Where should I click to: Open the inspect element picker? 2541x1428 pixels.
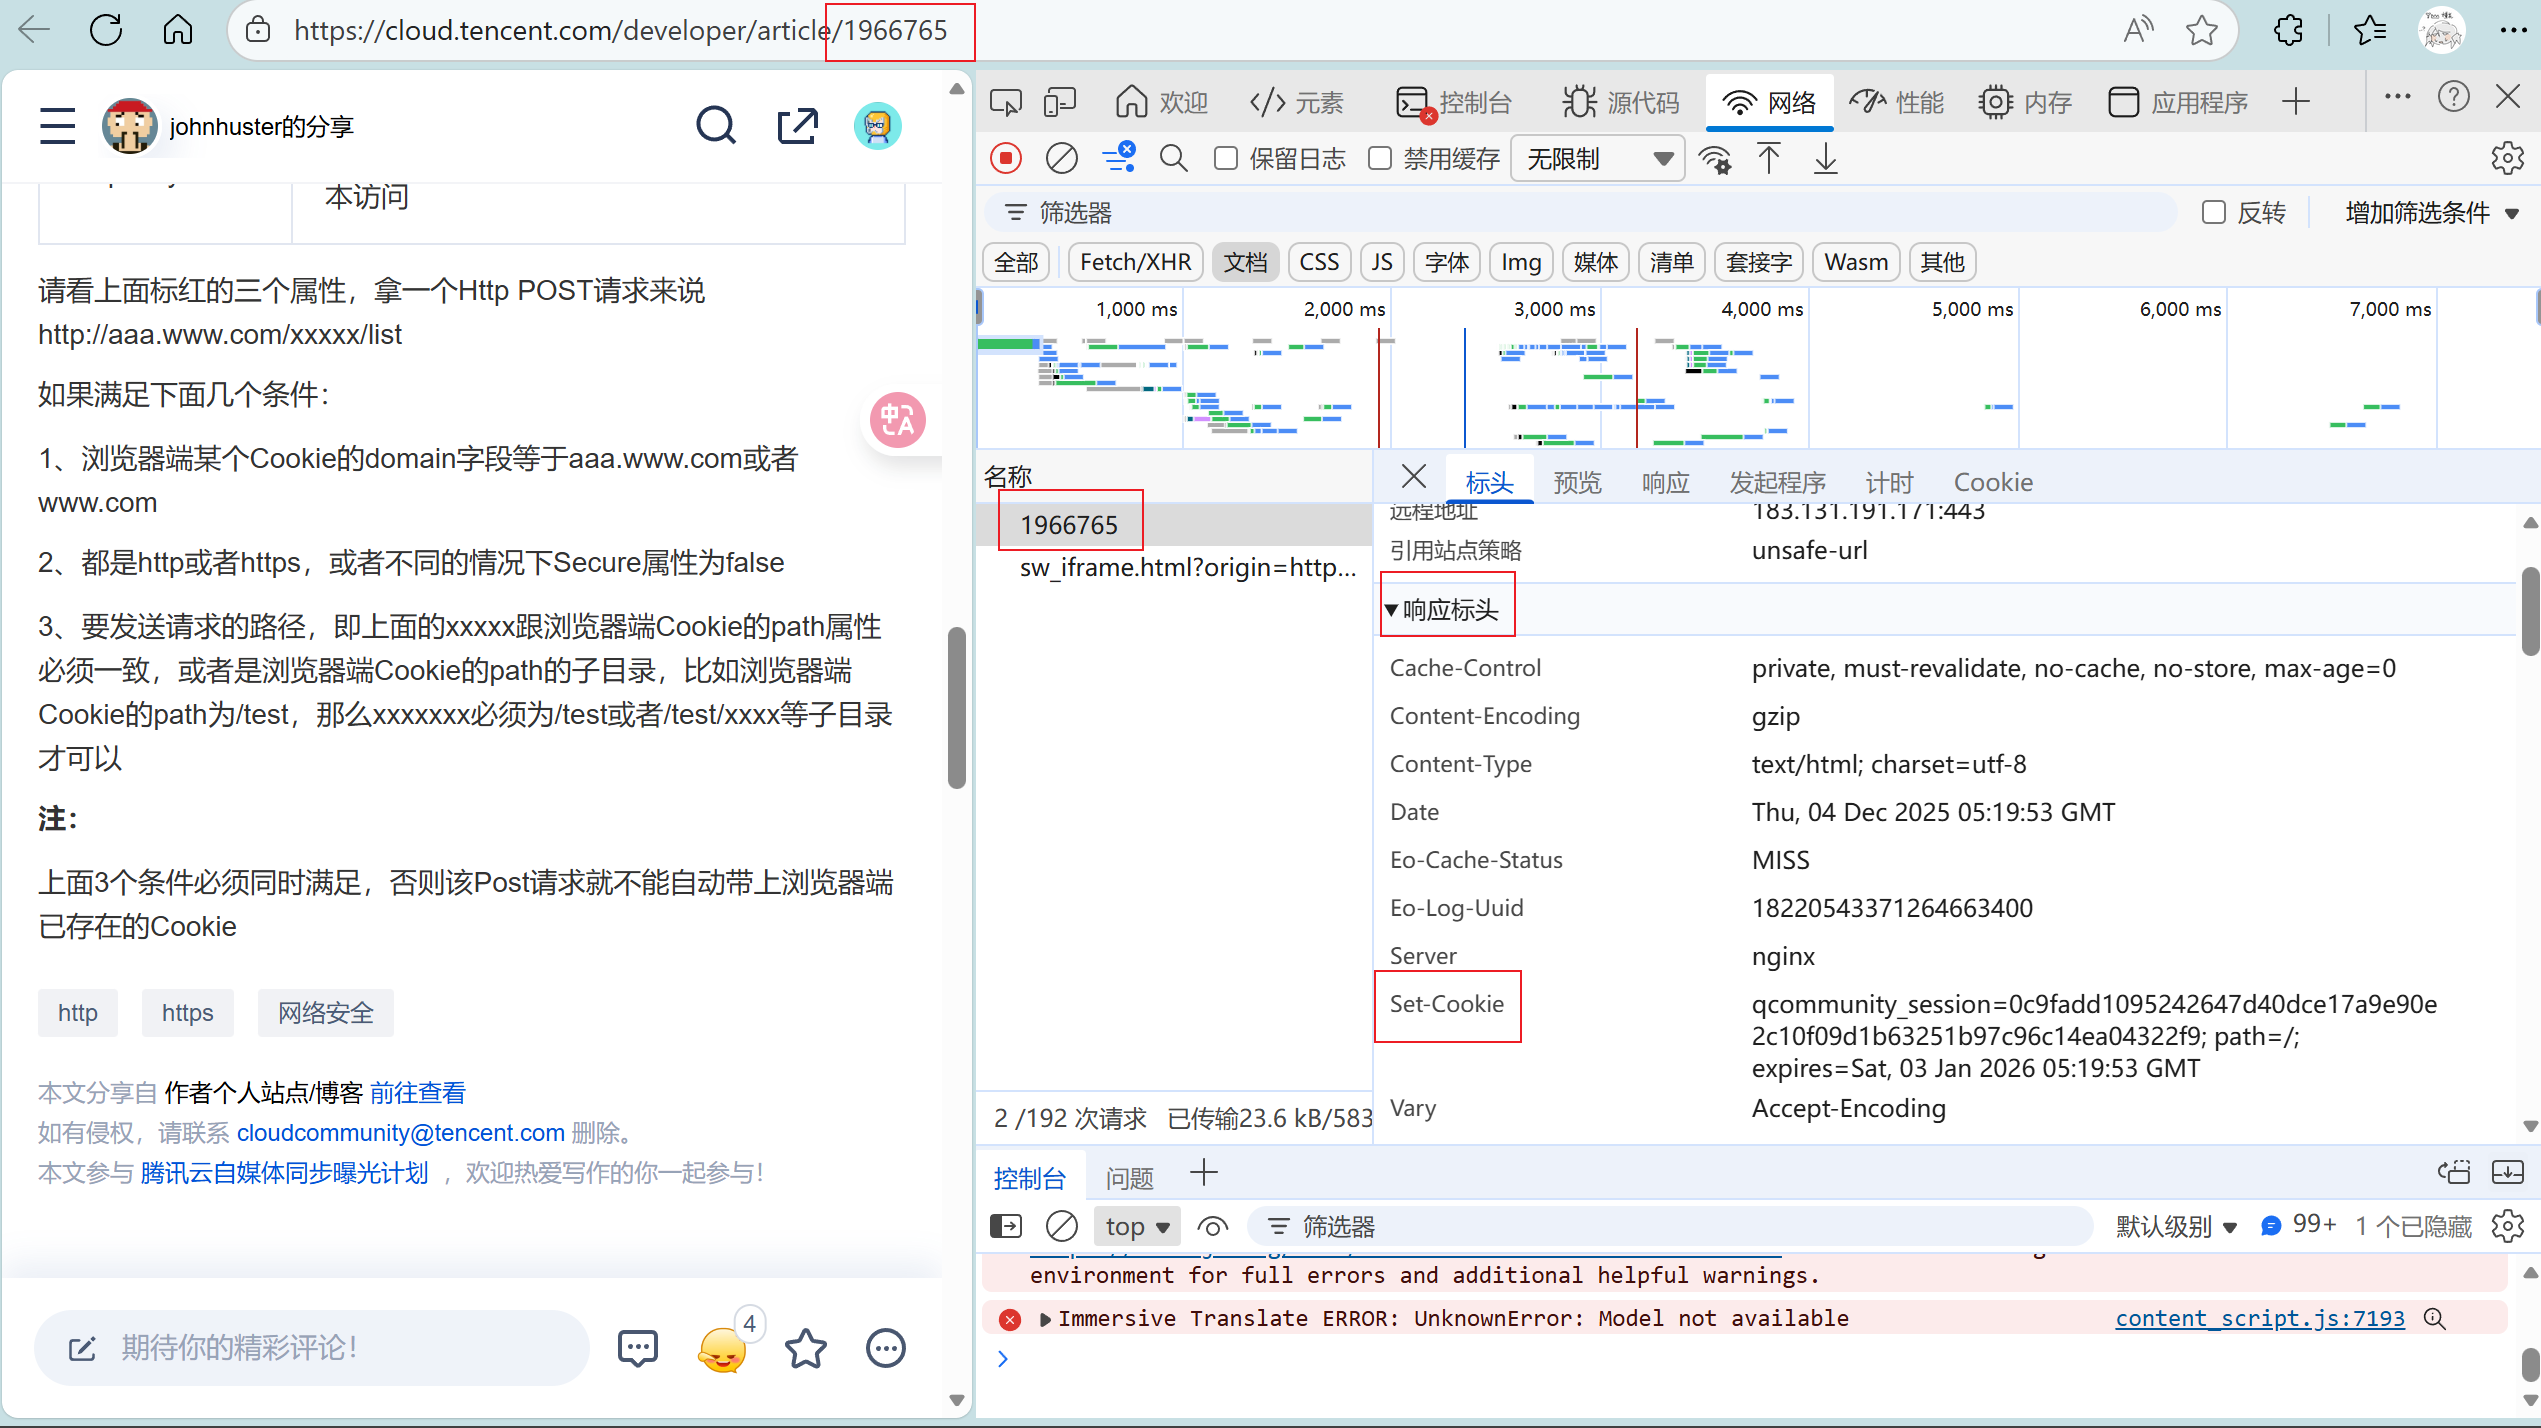click(x=1005, y=102)
